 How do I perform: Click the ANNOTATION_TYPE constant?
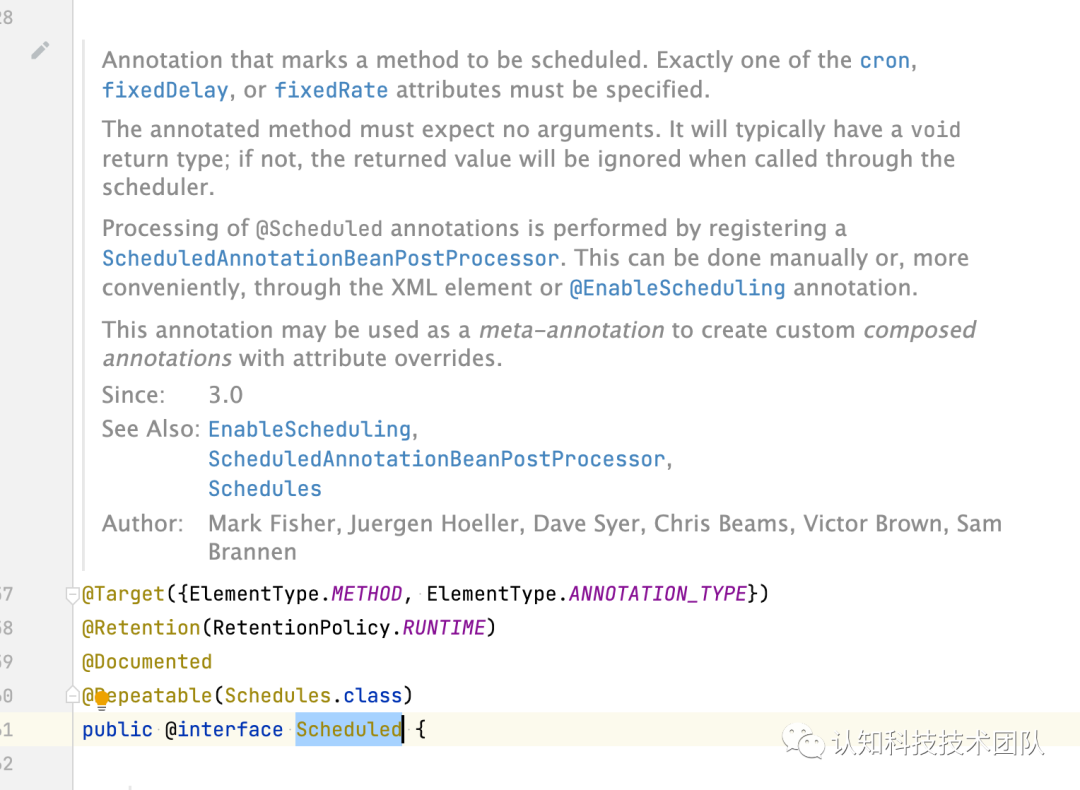click(658, 594)
